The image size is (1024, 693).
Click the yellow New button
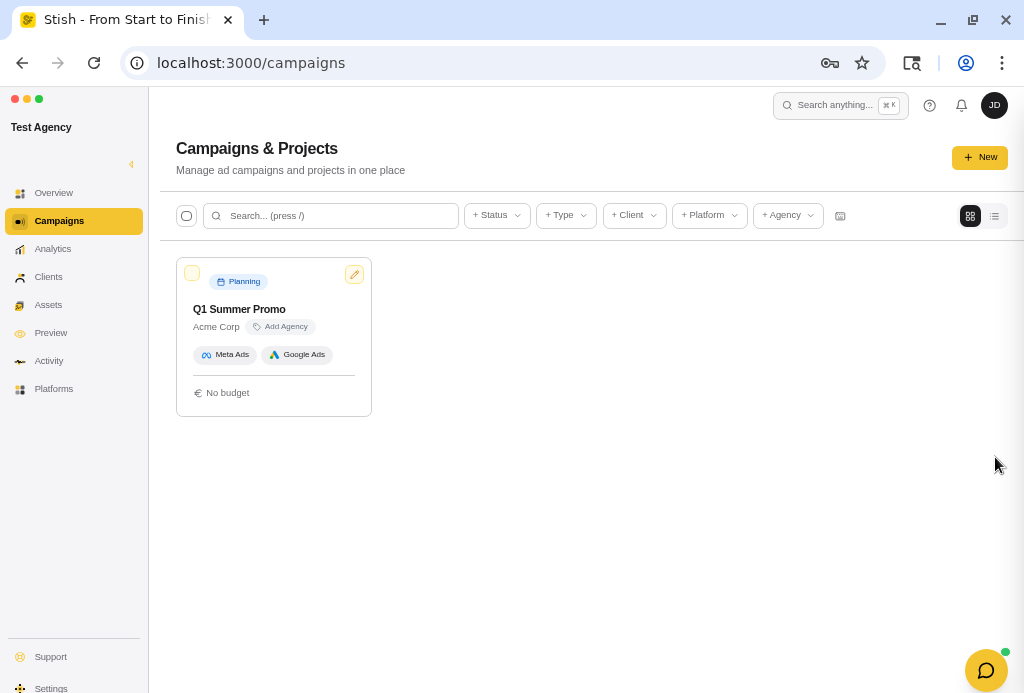pos(979,158)
